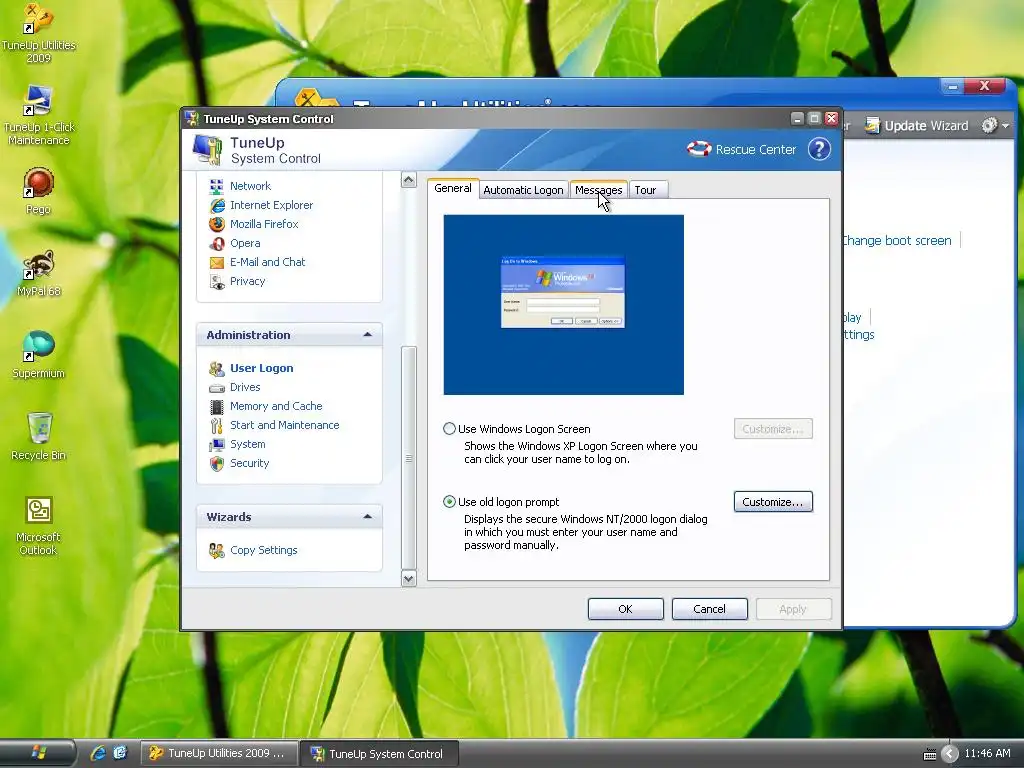Open the Network category icon
This screenshot has height=768, width=1024.
216,186
